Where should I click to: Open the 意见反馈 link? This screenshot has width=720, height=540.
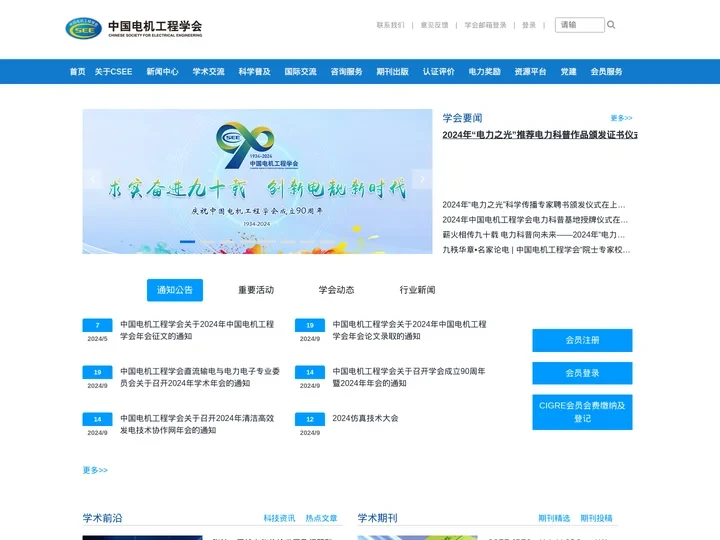tap(434, 25)
